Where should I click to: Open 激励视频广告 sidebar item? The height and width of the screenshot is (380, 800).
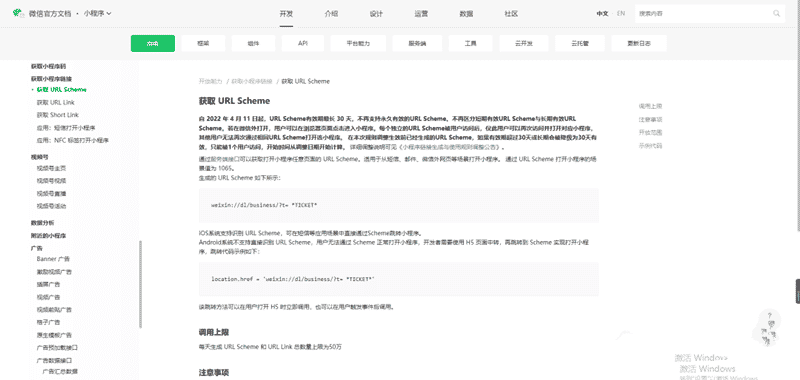[54, 272]
